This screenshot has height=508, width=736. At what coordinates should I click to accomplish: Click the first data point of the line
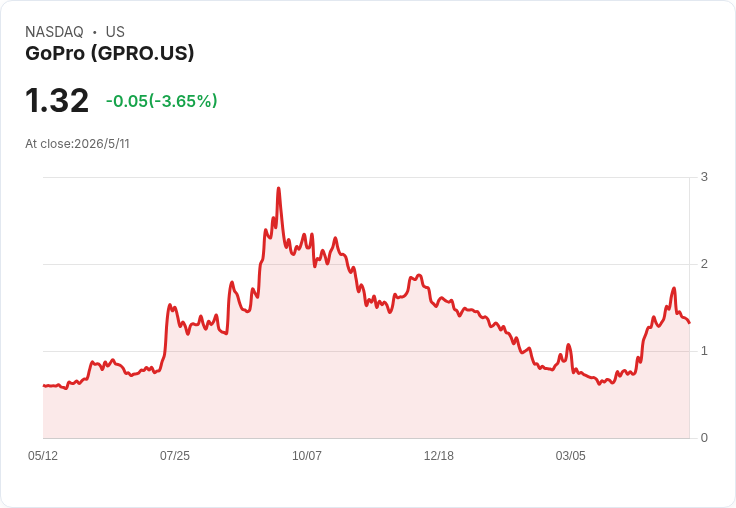point(43,385)
